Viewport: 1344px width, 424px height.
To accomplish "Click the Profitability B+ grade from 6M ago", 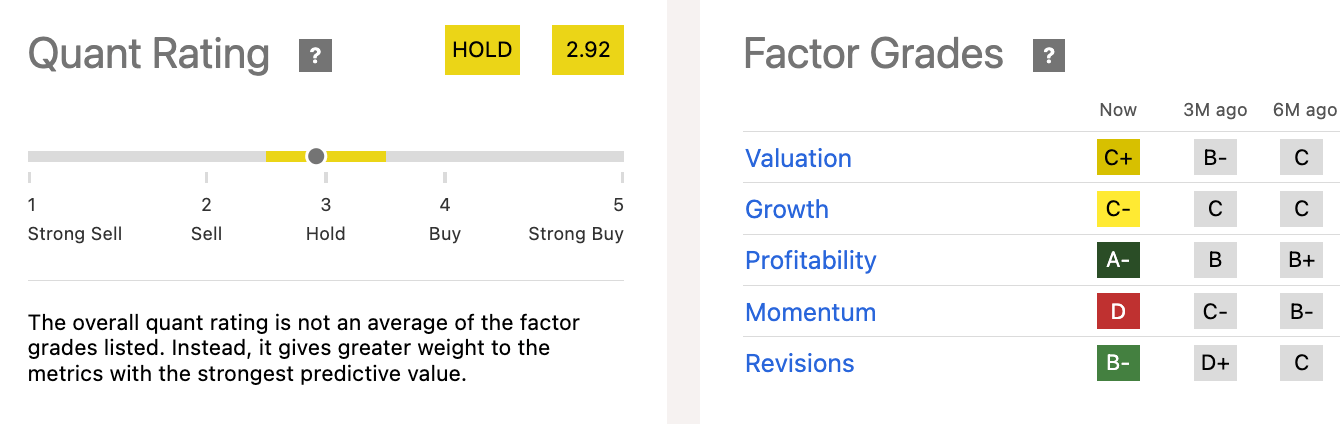I will click(1301, 260).
